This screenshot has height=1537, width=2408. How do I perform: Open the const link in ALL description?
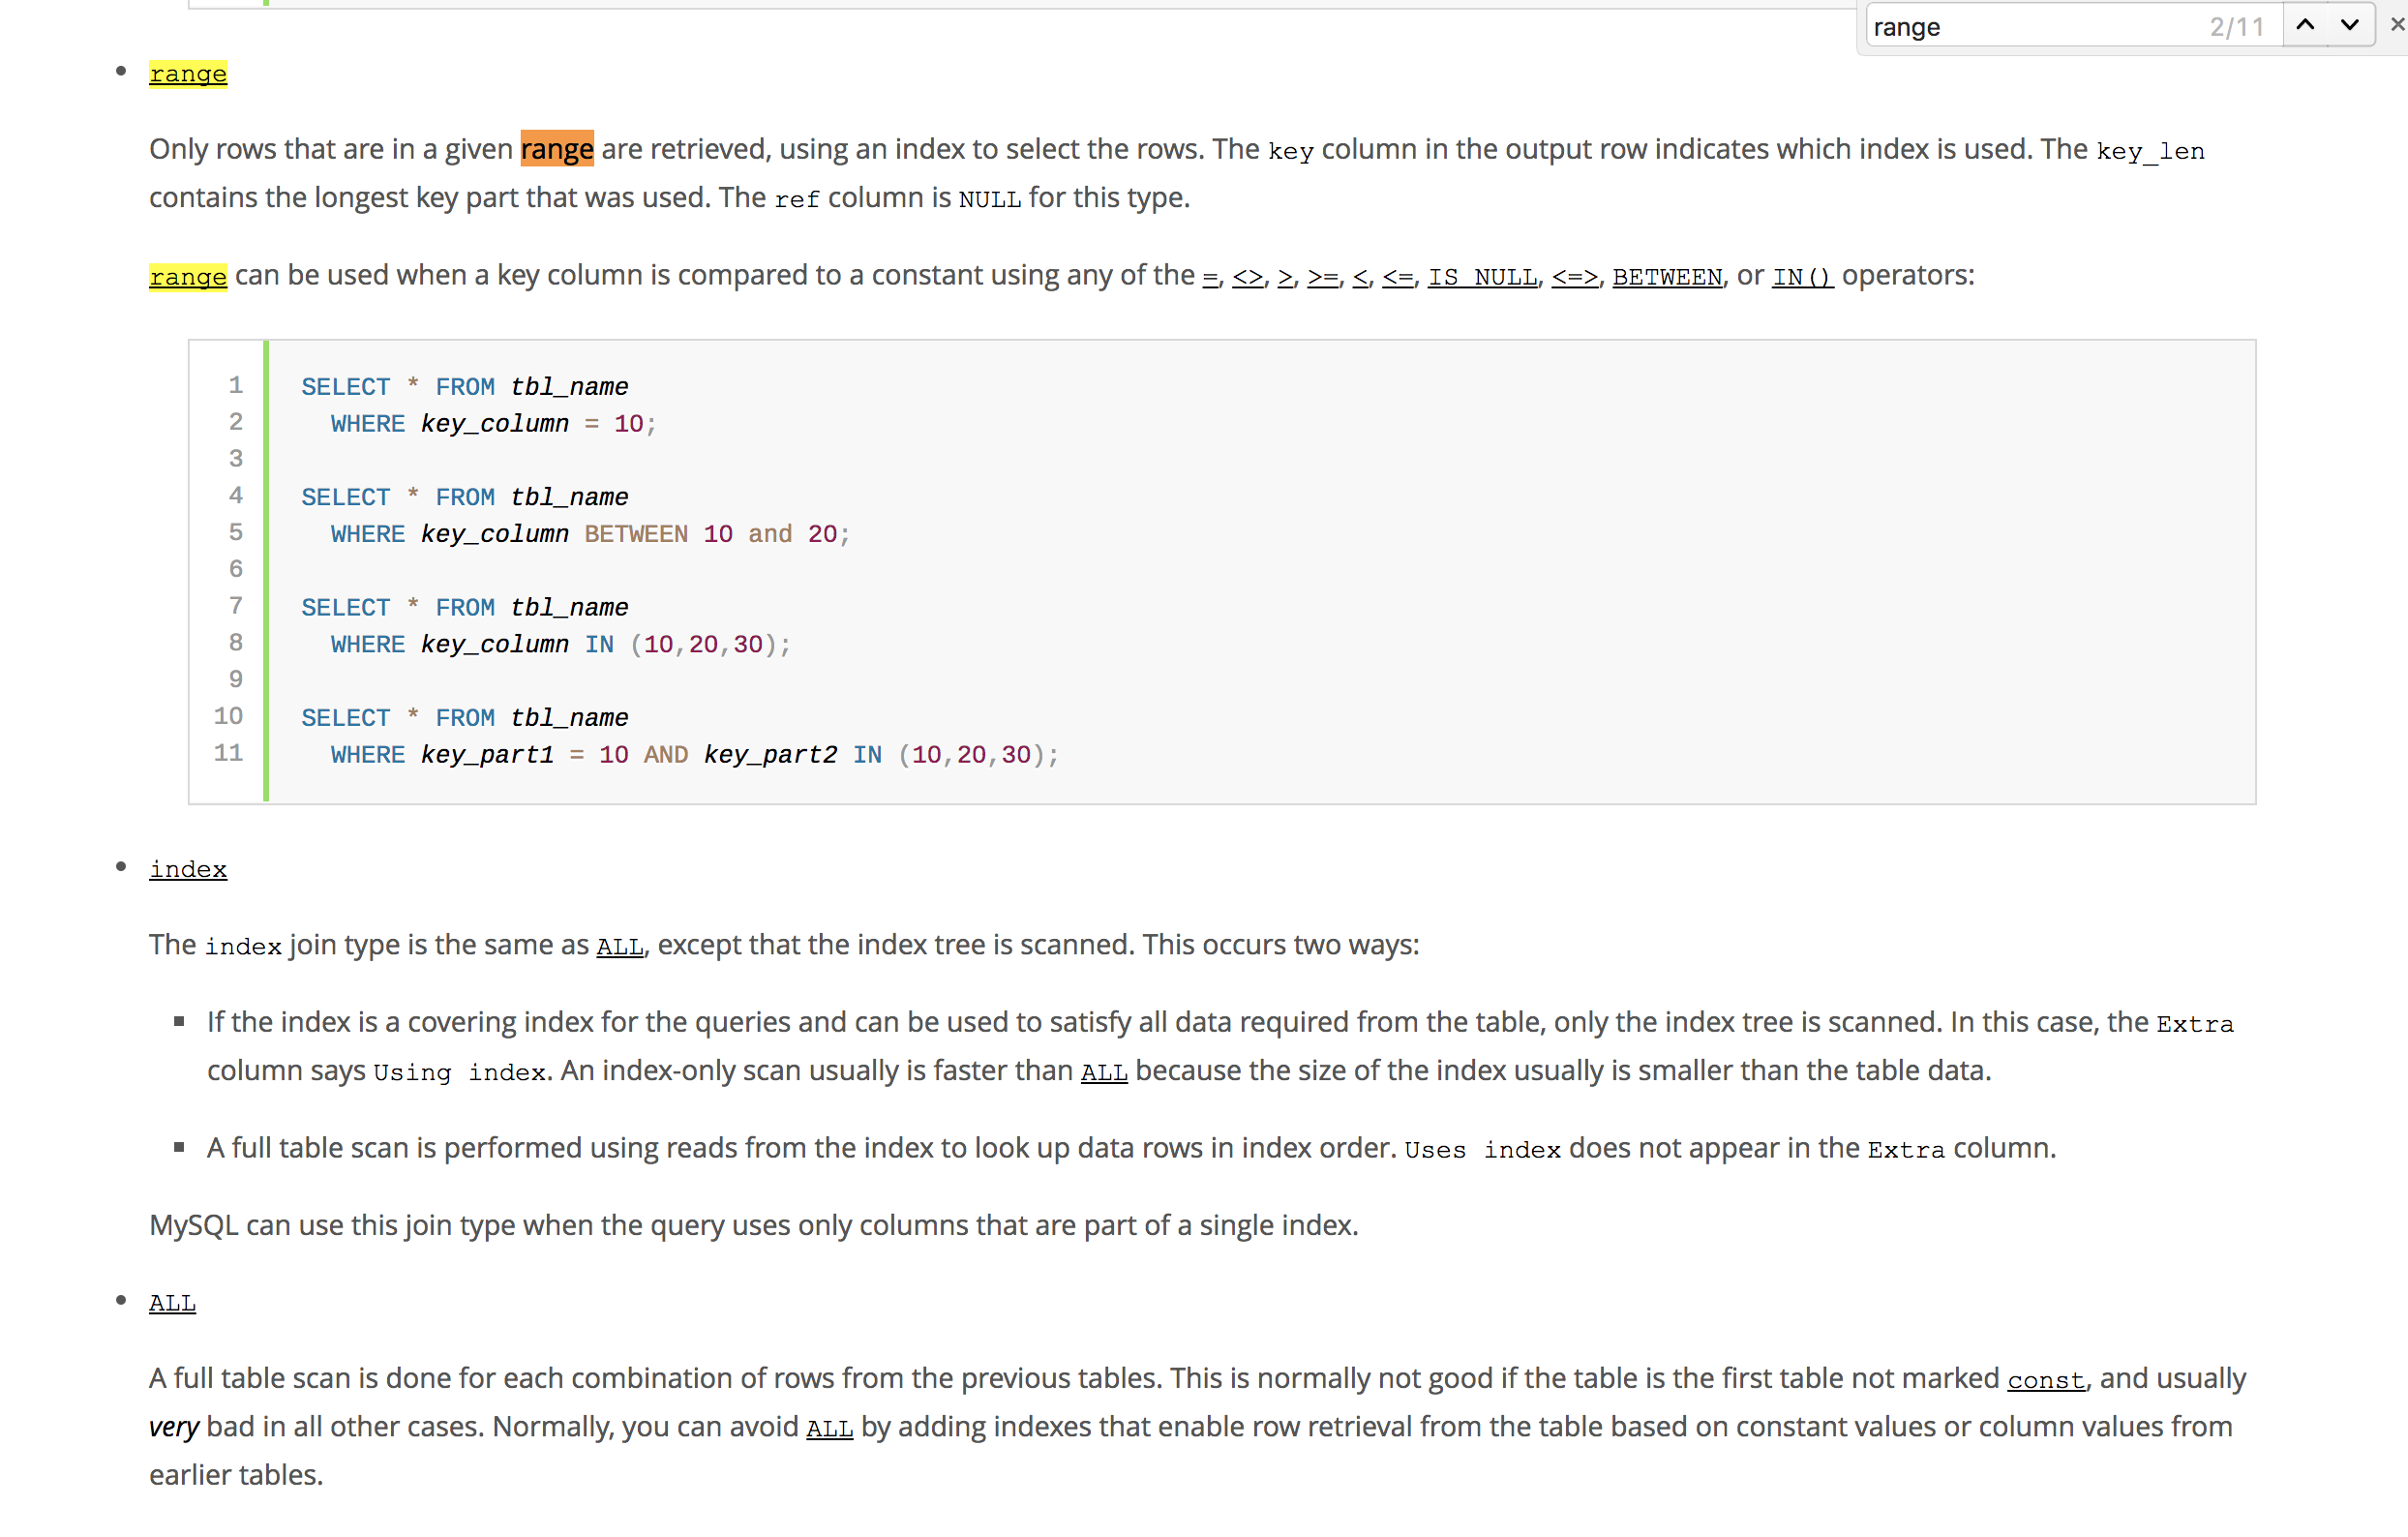pos(2046,1380)
